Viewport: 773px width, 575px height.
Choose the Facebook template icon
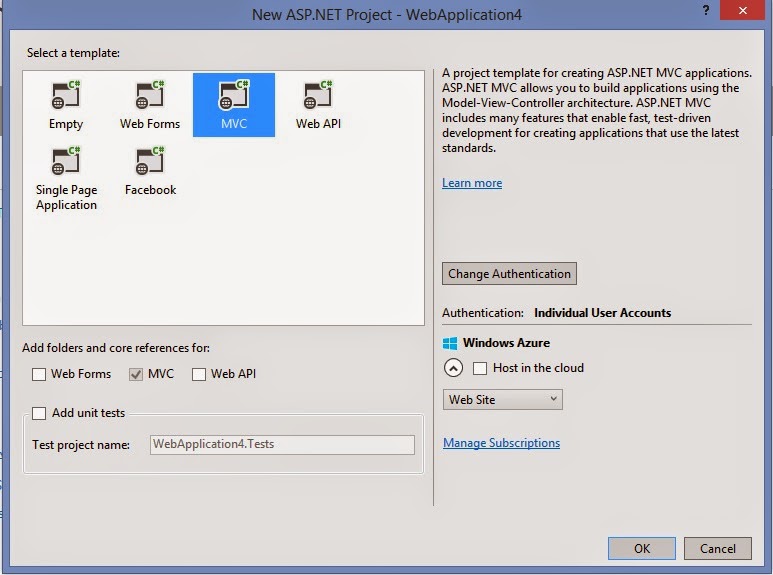tap(150, 161)
